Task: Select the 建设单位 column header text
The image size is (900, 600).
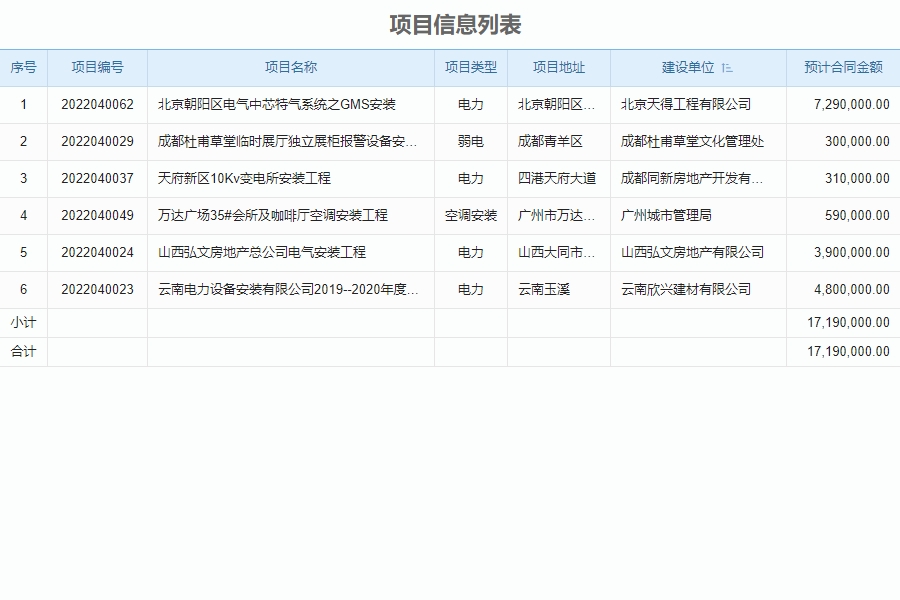Action: [688, 68]
